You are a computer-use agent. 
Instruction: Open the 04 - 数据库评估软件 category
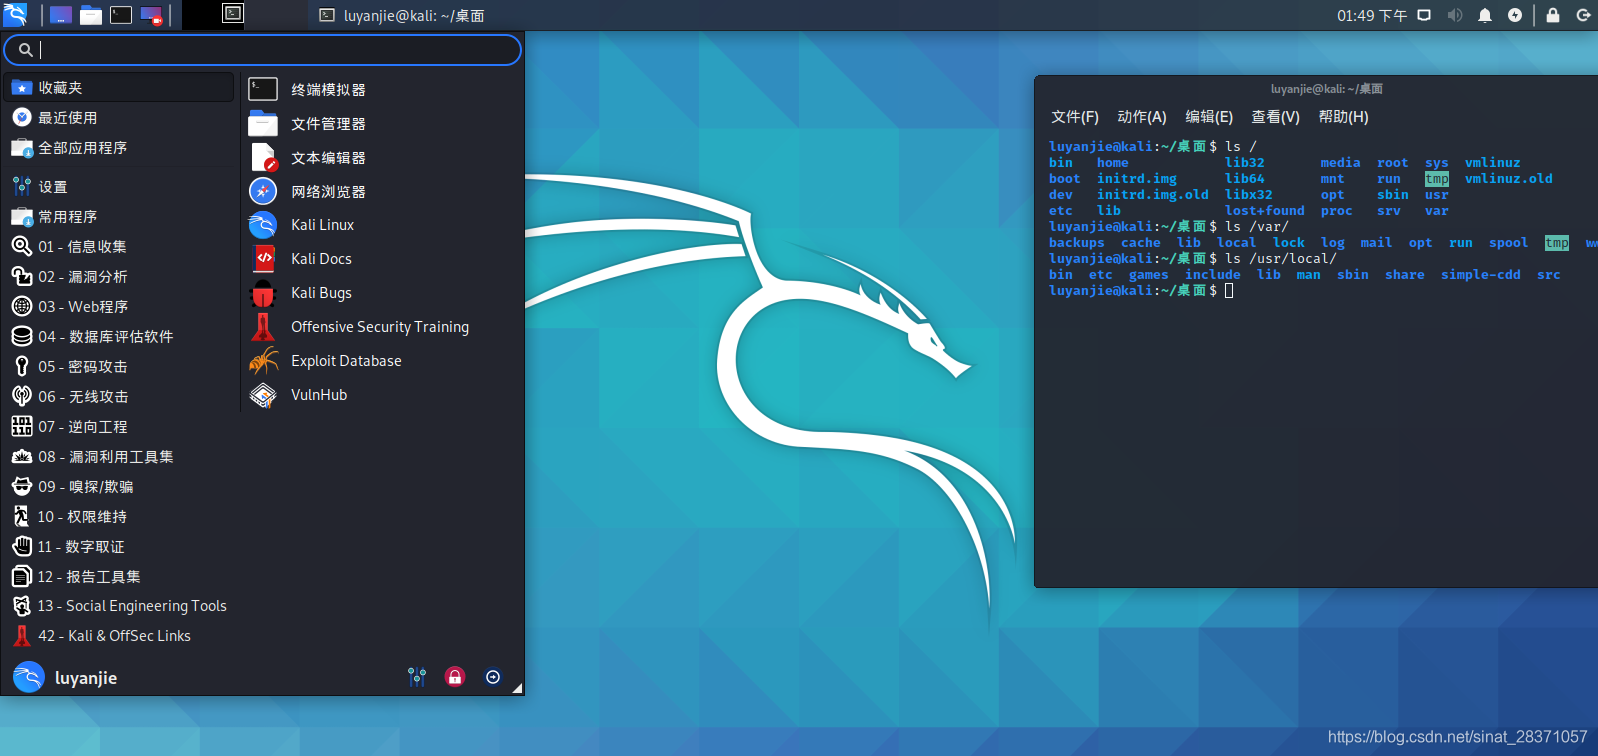point(120,336)
